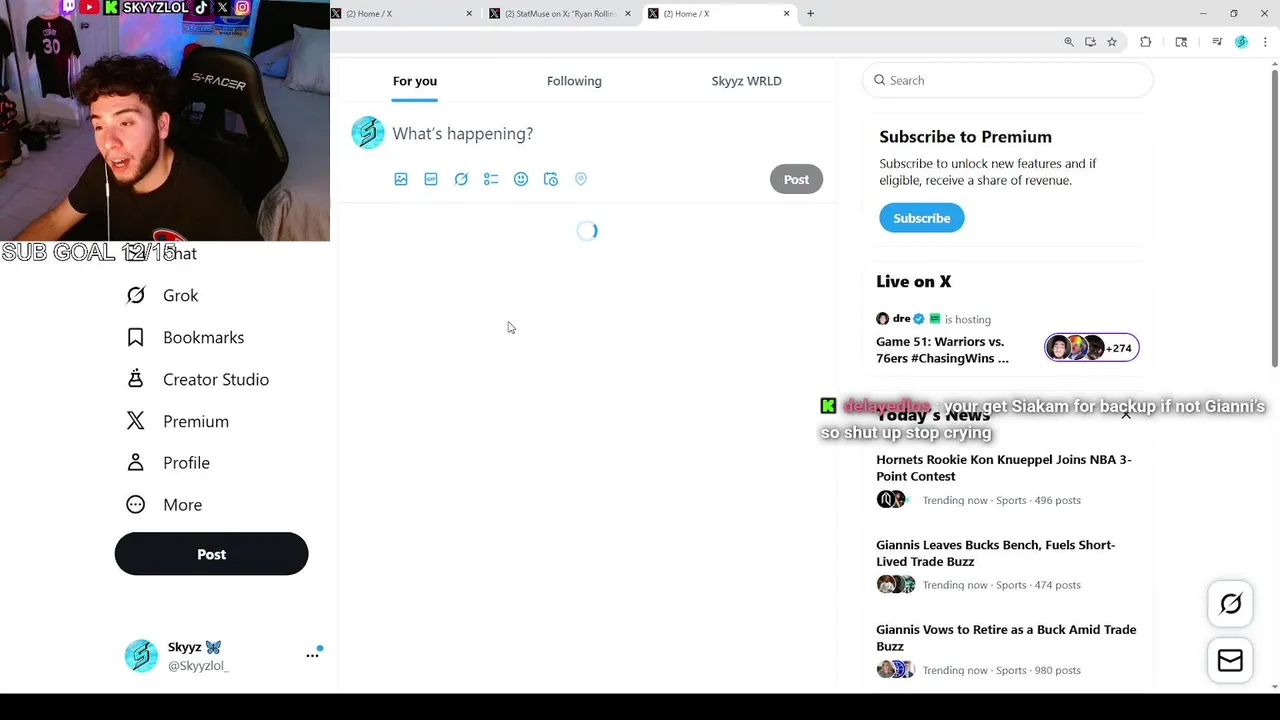Click the Chrome profile avatar
Image resolution: width=1280 pixels, height=720 pixels.
coord(1241,42)
